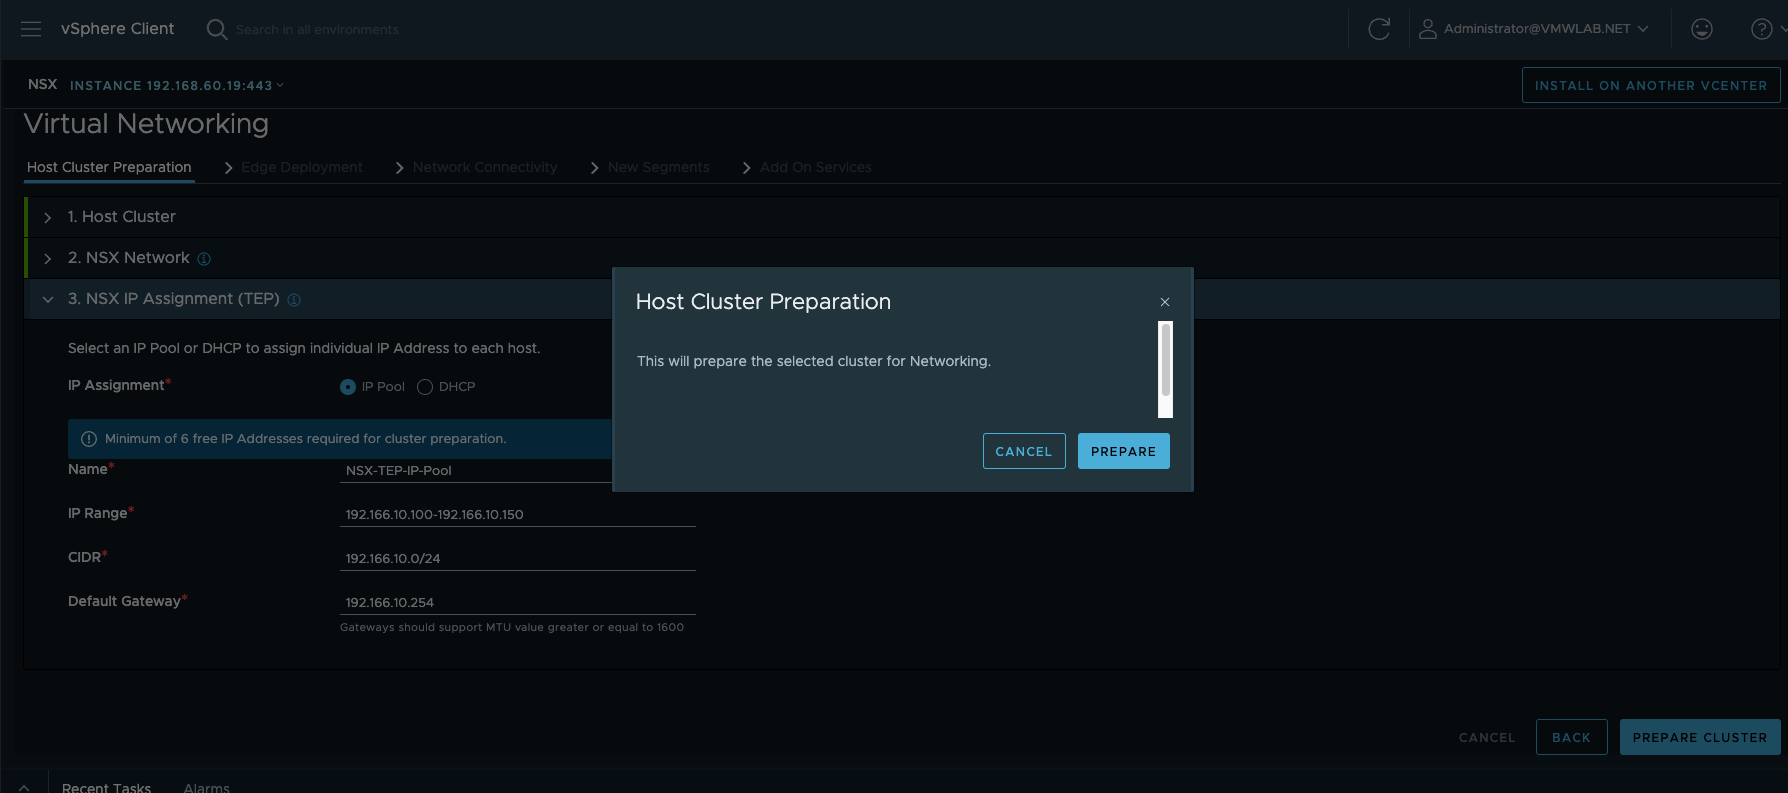Click the PREPARE button in the dialog
The height and width of the screenshot is (793, 1788).
point(1123,451)
